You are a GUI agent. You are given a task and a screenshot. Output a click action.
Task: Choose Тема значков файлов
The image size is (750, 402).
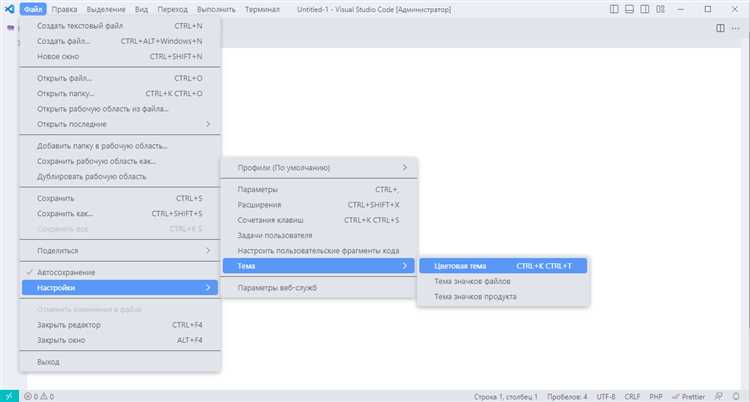coord(503,281)
